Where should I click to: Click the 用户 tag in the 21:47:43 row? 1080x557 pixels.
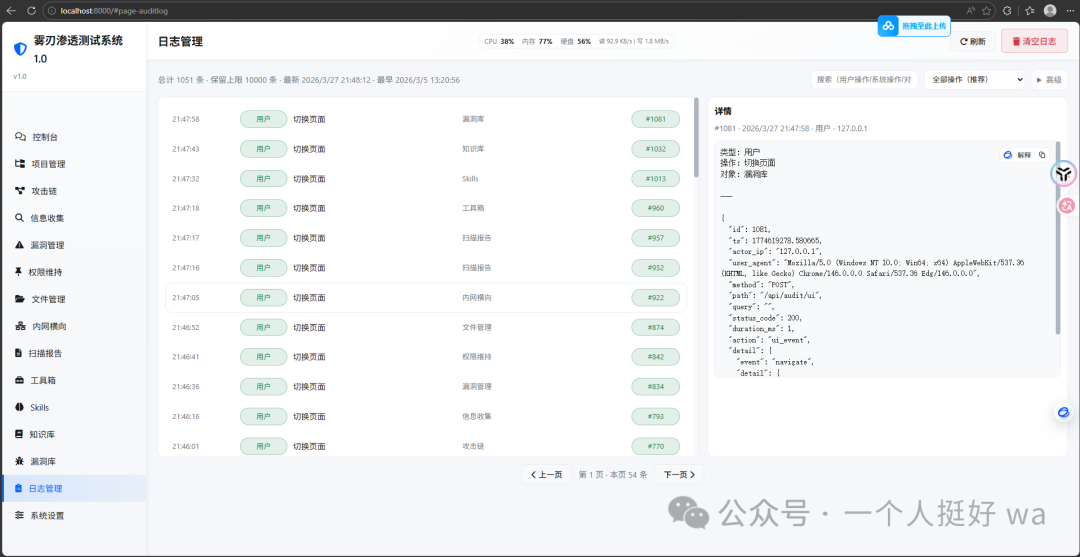coord(263,149)
